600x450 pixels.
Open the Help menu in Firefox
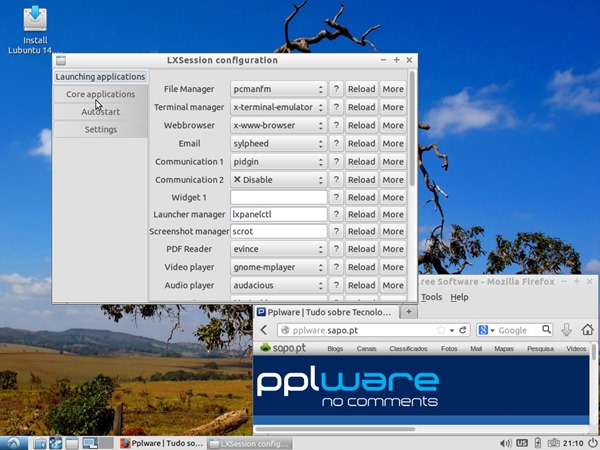click(x=459, y=297)
